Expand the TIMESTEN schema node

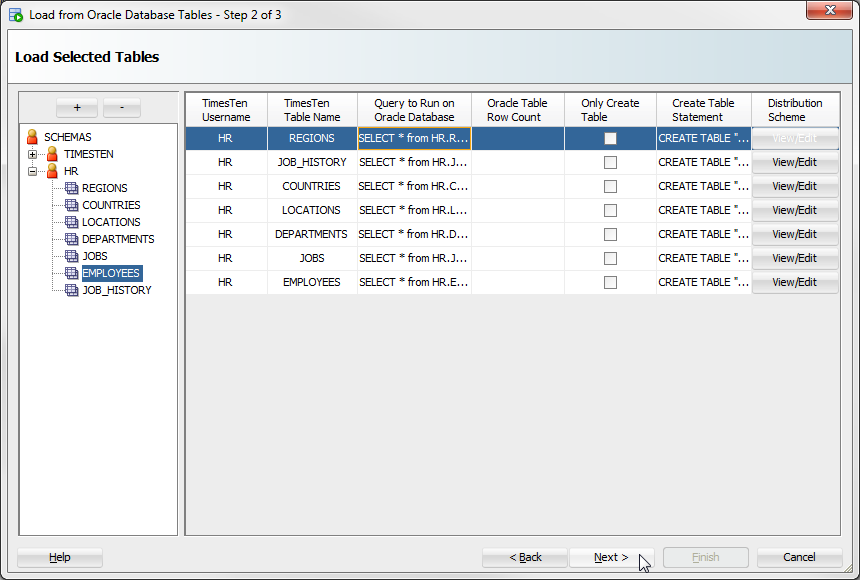(x=32, y=154)
